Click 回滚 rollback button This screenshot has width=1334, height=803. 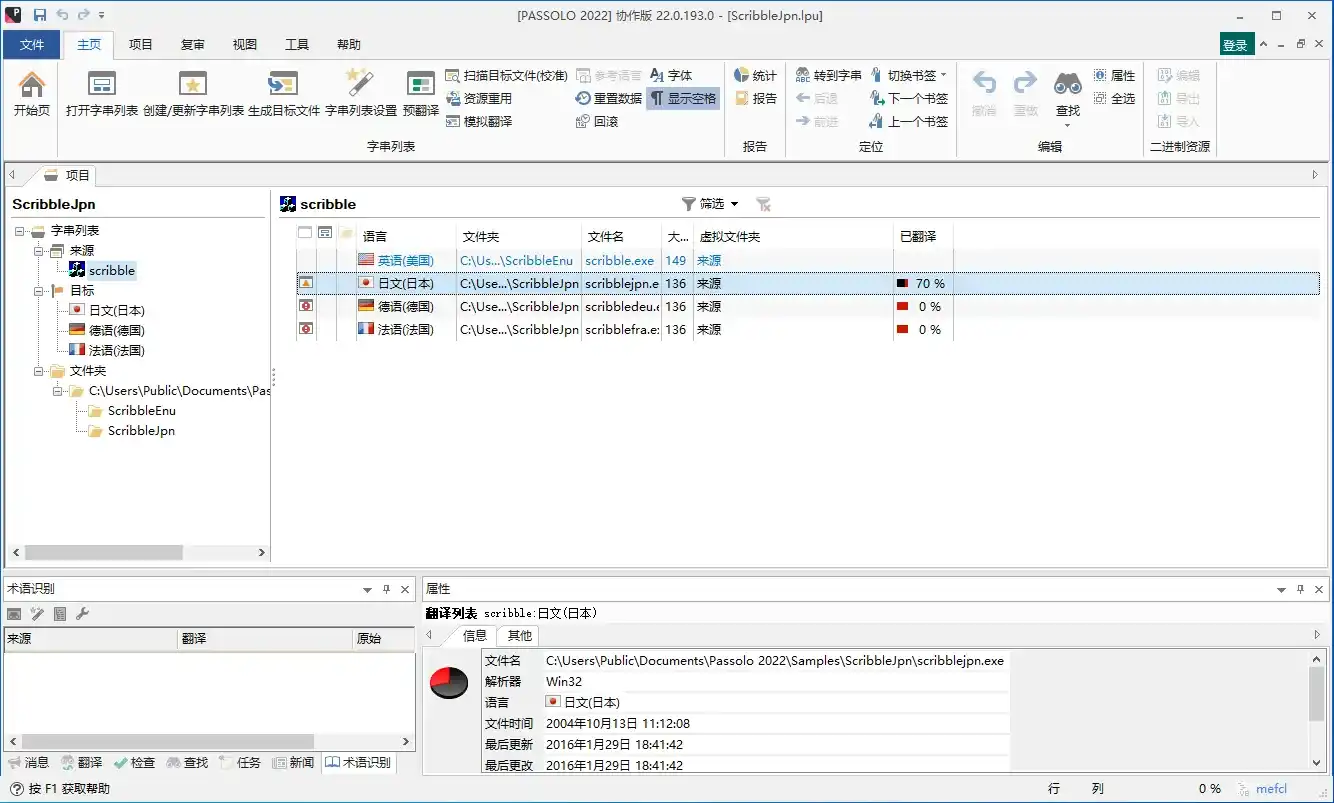click(597, 122)
